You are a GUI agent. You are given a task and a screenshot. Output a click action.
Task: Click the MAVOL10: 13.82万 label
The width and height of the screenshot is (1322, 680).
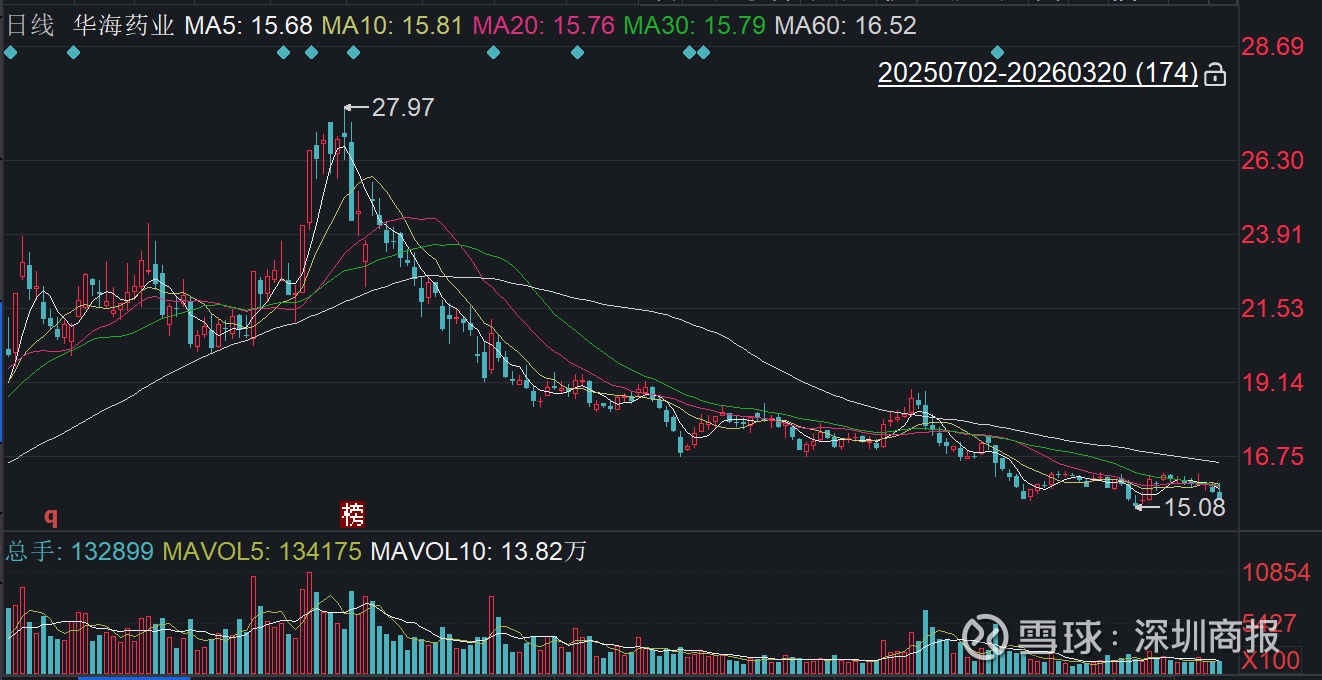click(478, 551)
